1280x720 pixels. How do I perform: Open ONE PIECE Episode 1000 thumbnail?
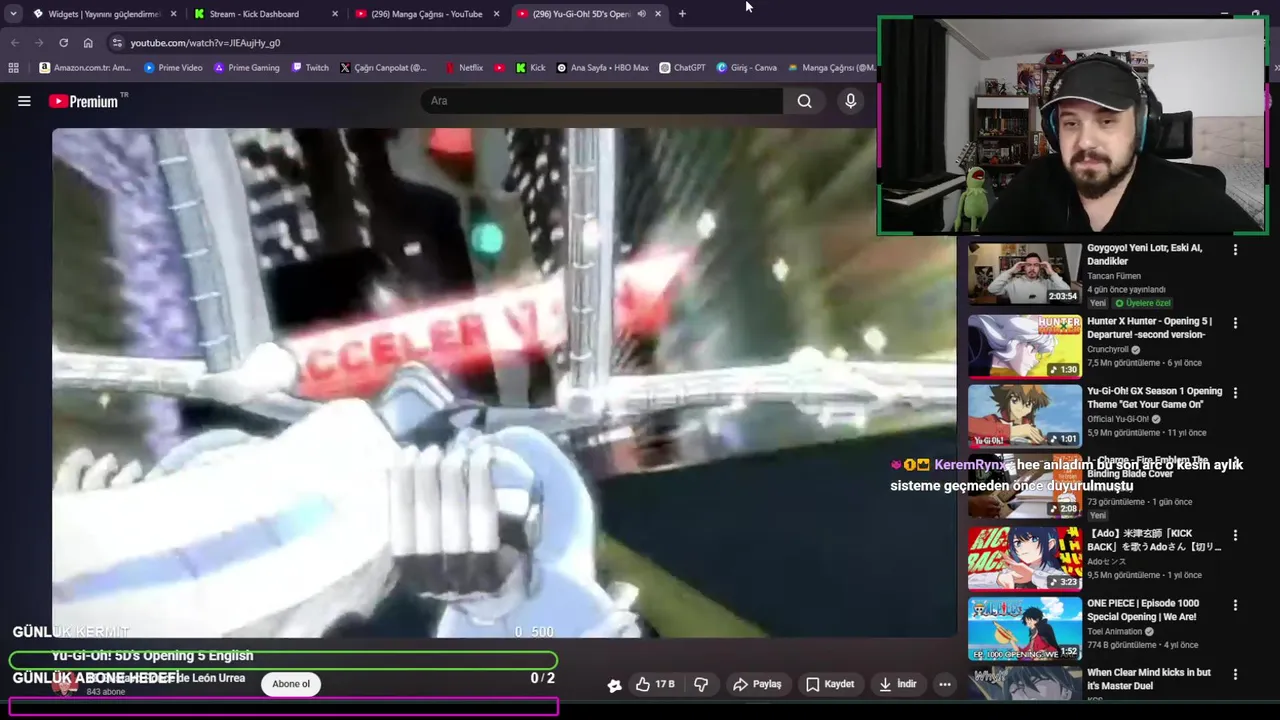pos(1024,628)
